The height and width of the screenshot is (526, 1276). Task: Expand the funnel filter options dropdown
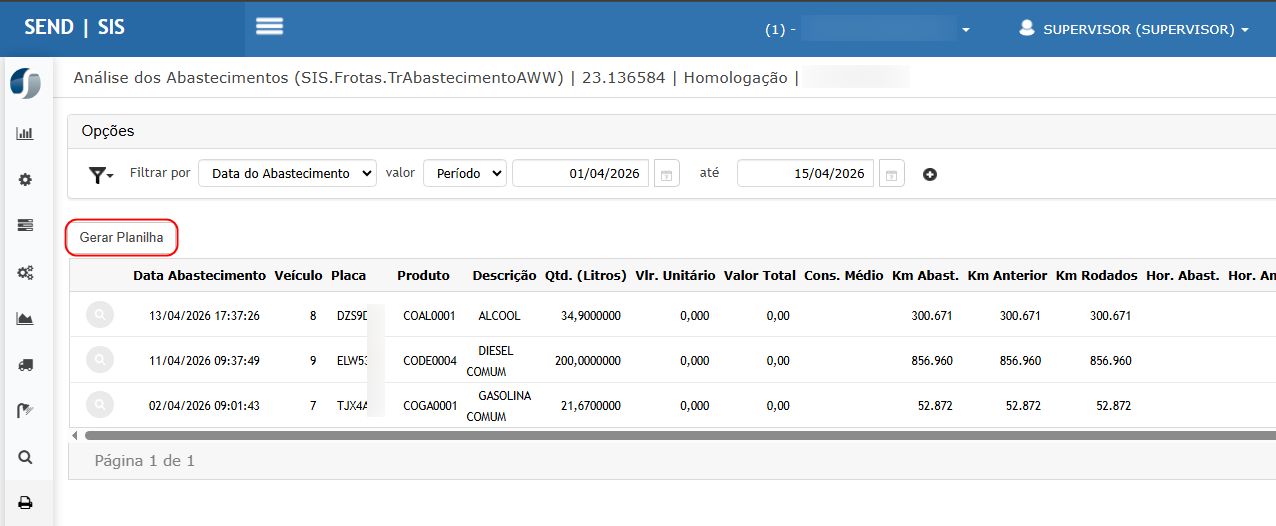tap(101, 175)
